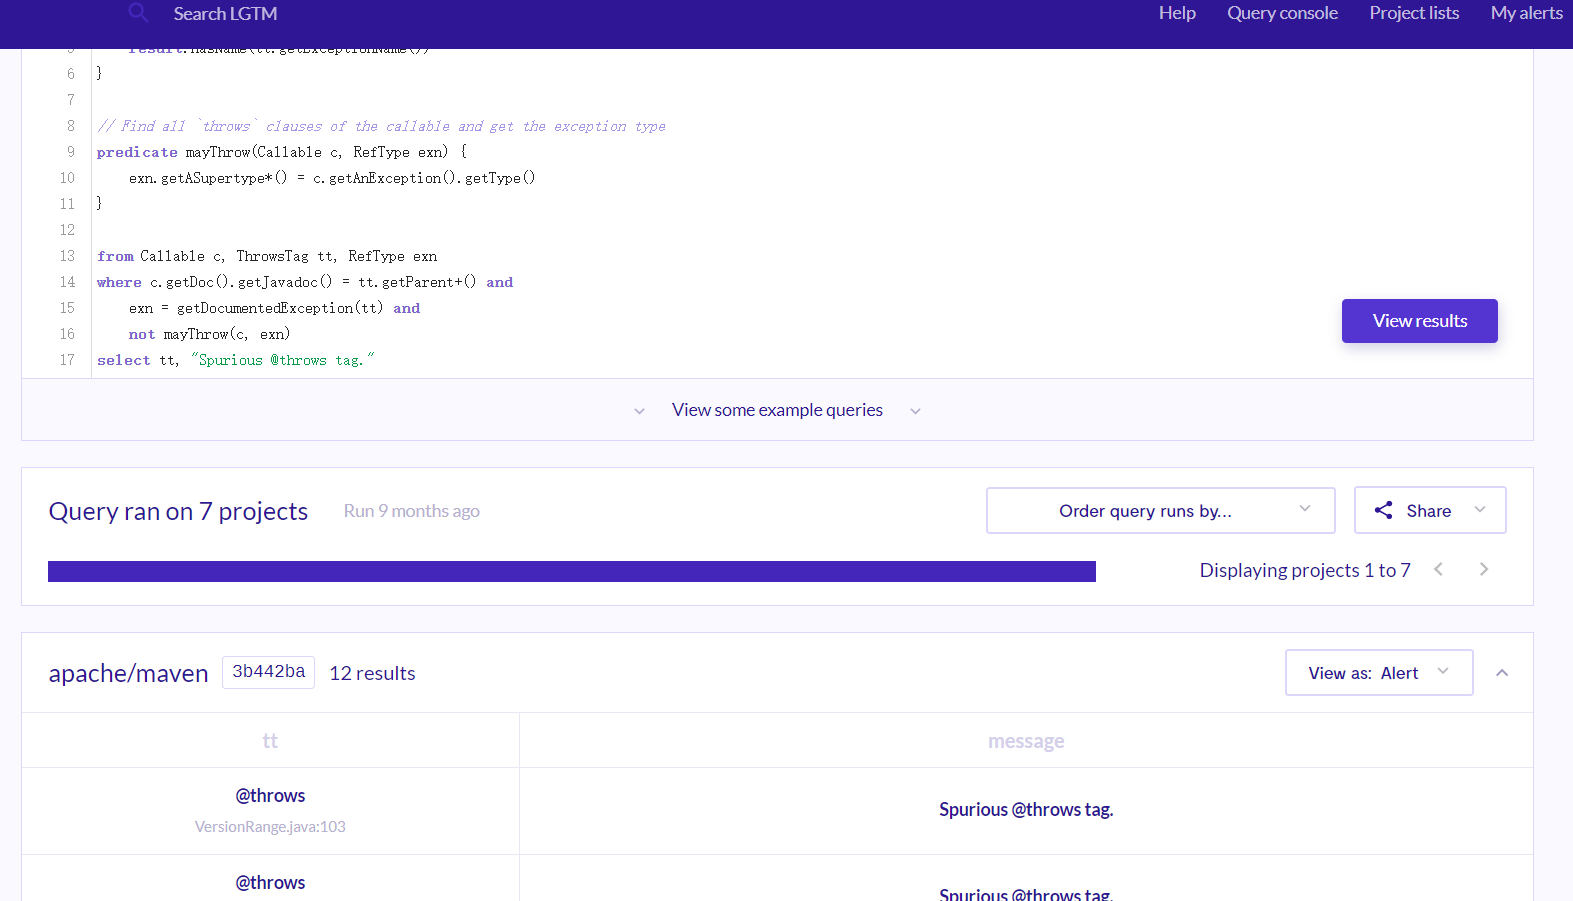Click code line 9 predicate mayThrow
Image resolution: width=1573 pixels, height=901 pixels.
(x=282, y=152)
